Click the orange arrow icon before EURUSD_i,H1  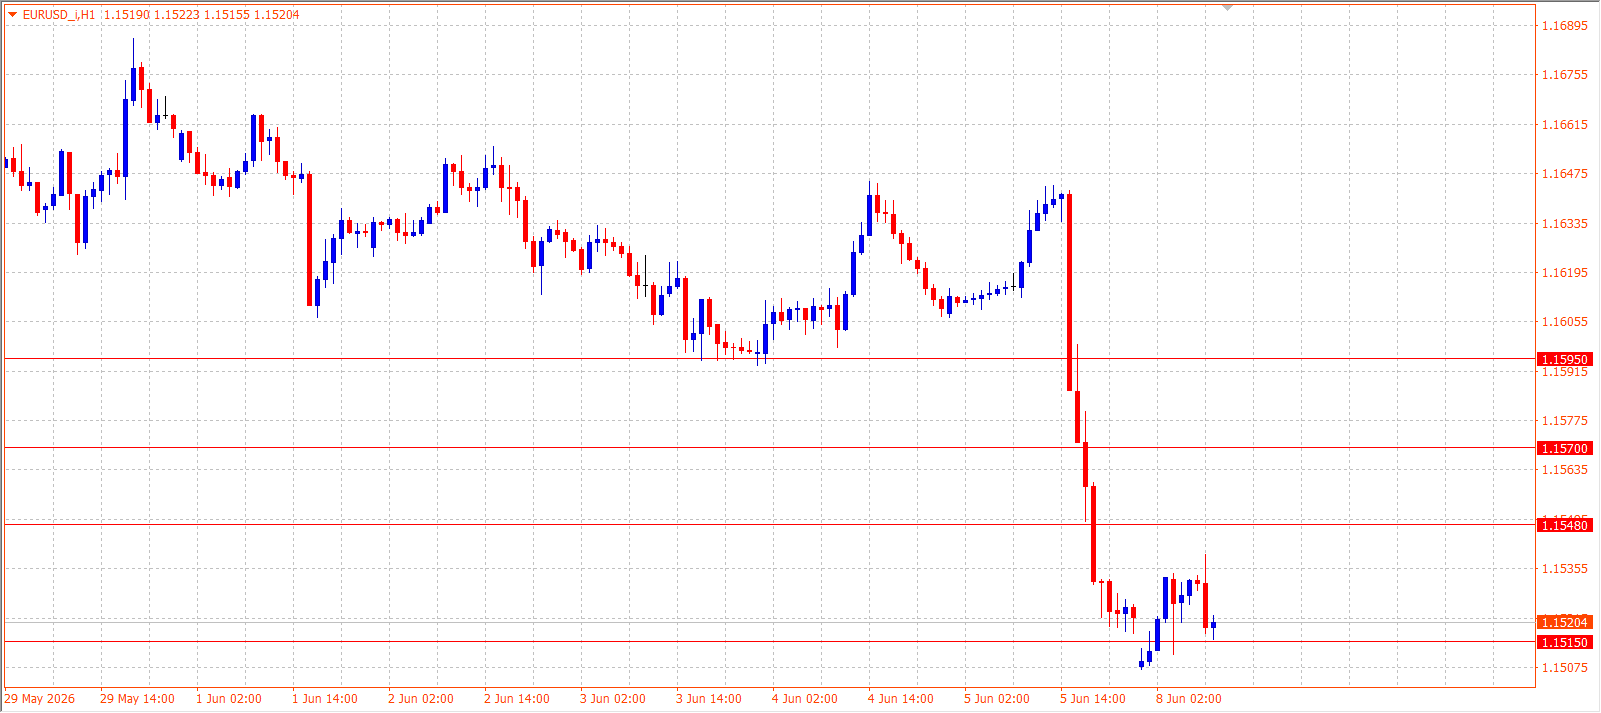pos(12,15)
